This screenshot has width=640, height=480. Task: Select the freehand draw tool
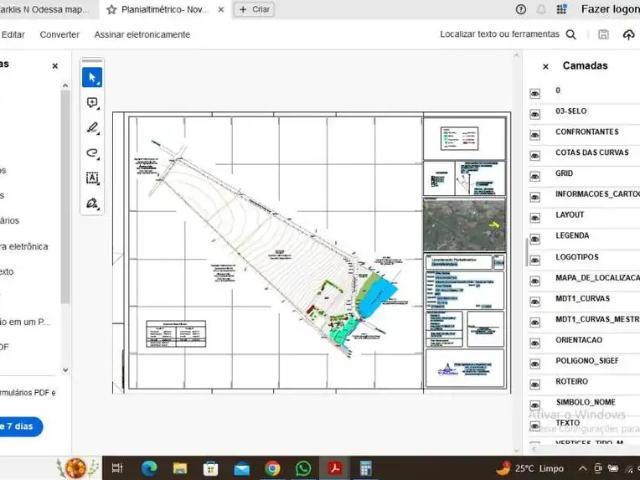point(92,153)
